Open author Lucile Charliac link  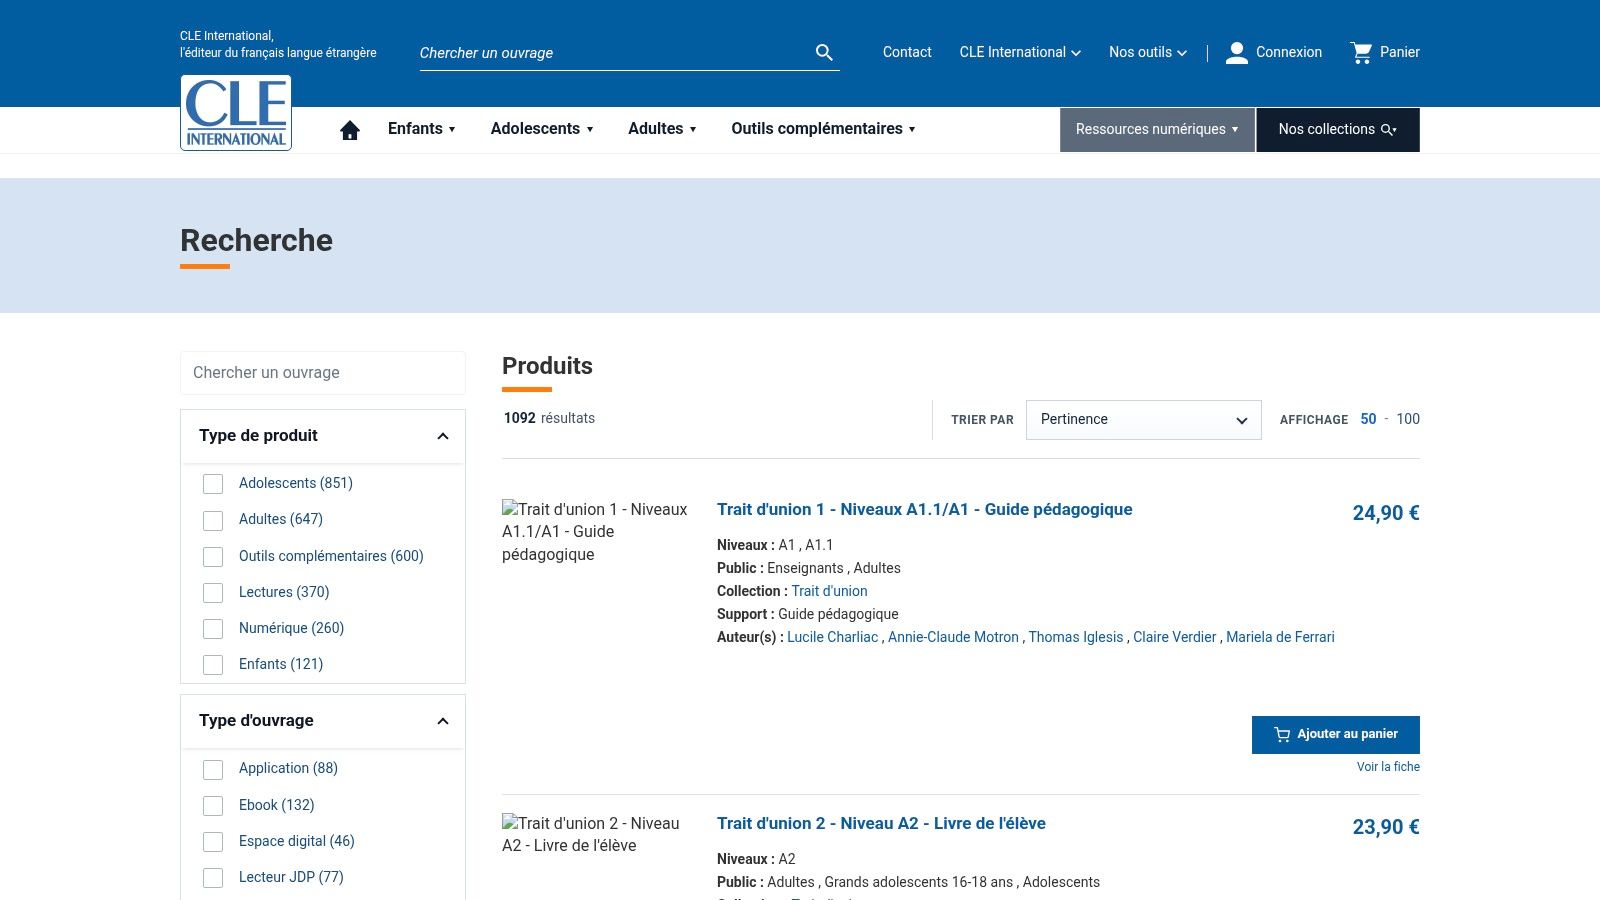click(x=832, y=637)
